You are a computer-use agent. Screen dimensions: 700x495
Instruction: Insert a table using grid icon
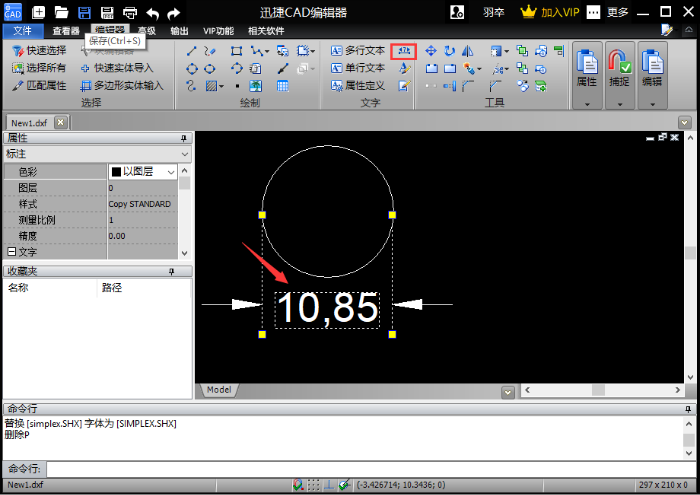(x=283, y=86)
